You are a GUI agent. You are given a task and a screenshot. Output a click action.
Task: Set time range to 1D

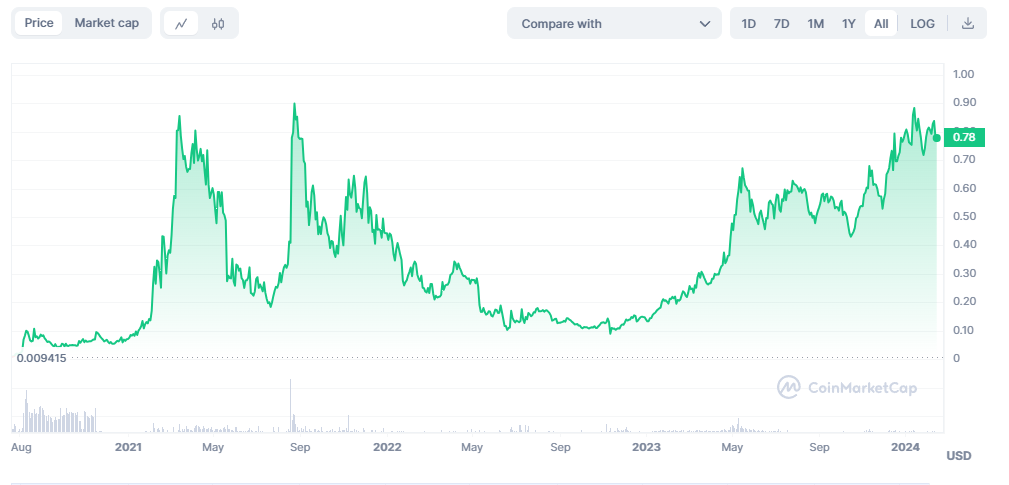click(749, 23)
